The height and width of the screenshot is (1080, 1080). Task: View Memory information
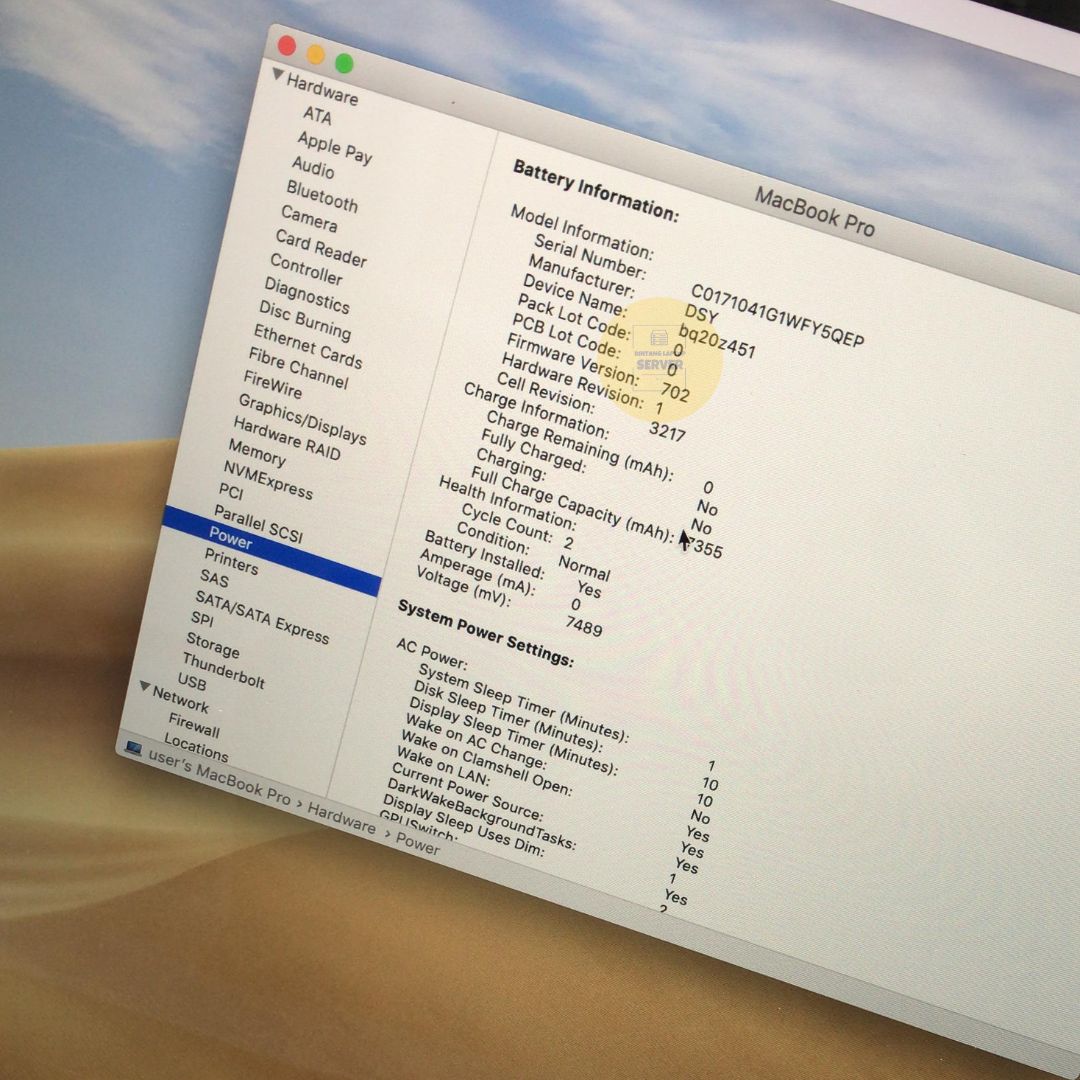pyautogui.click(x=256, y=453)
